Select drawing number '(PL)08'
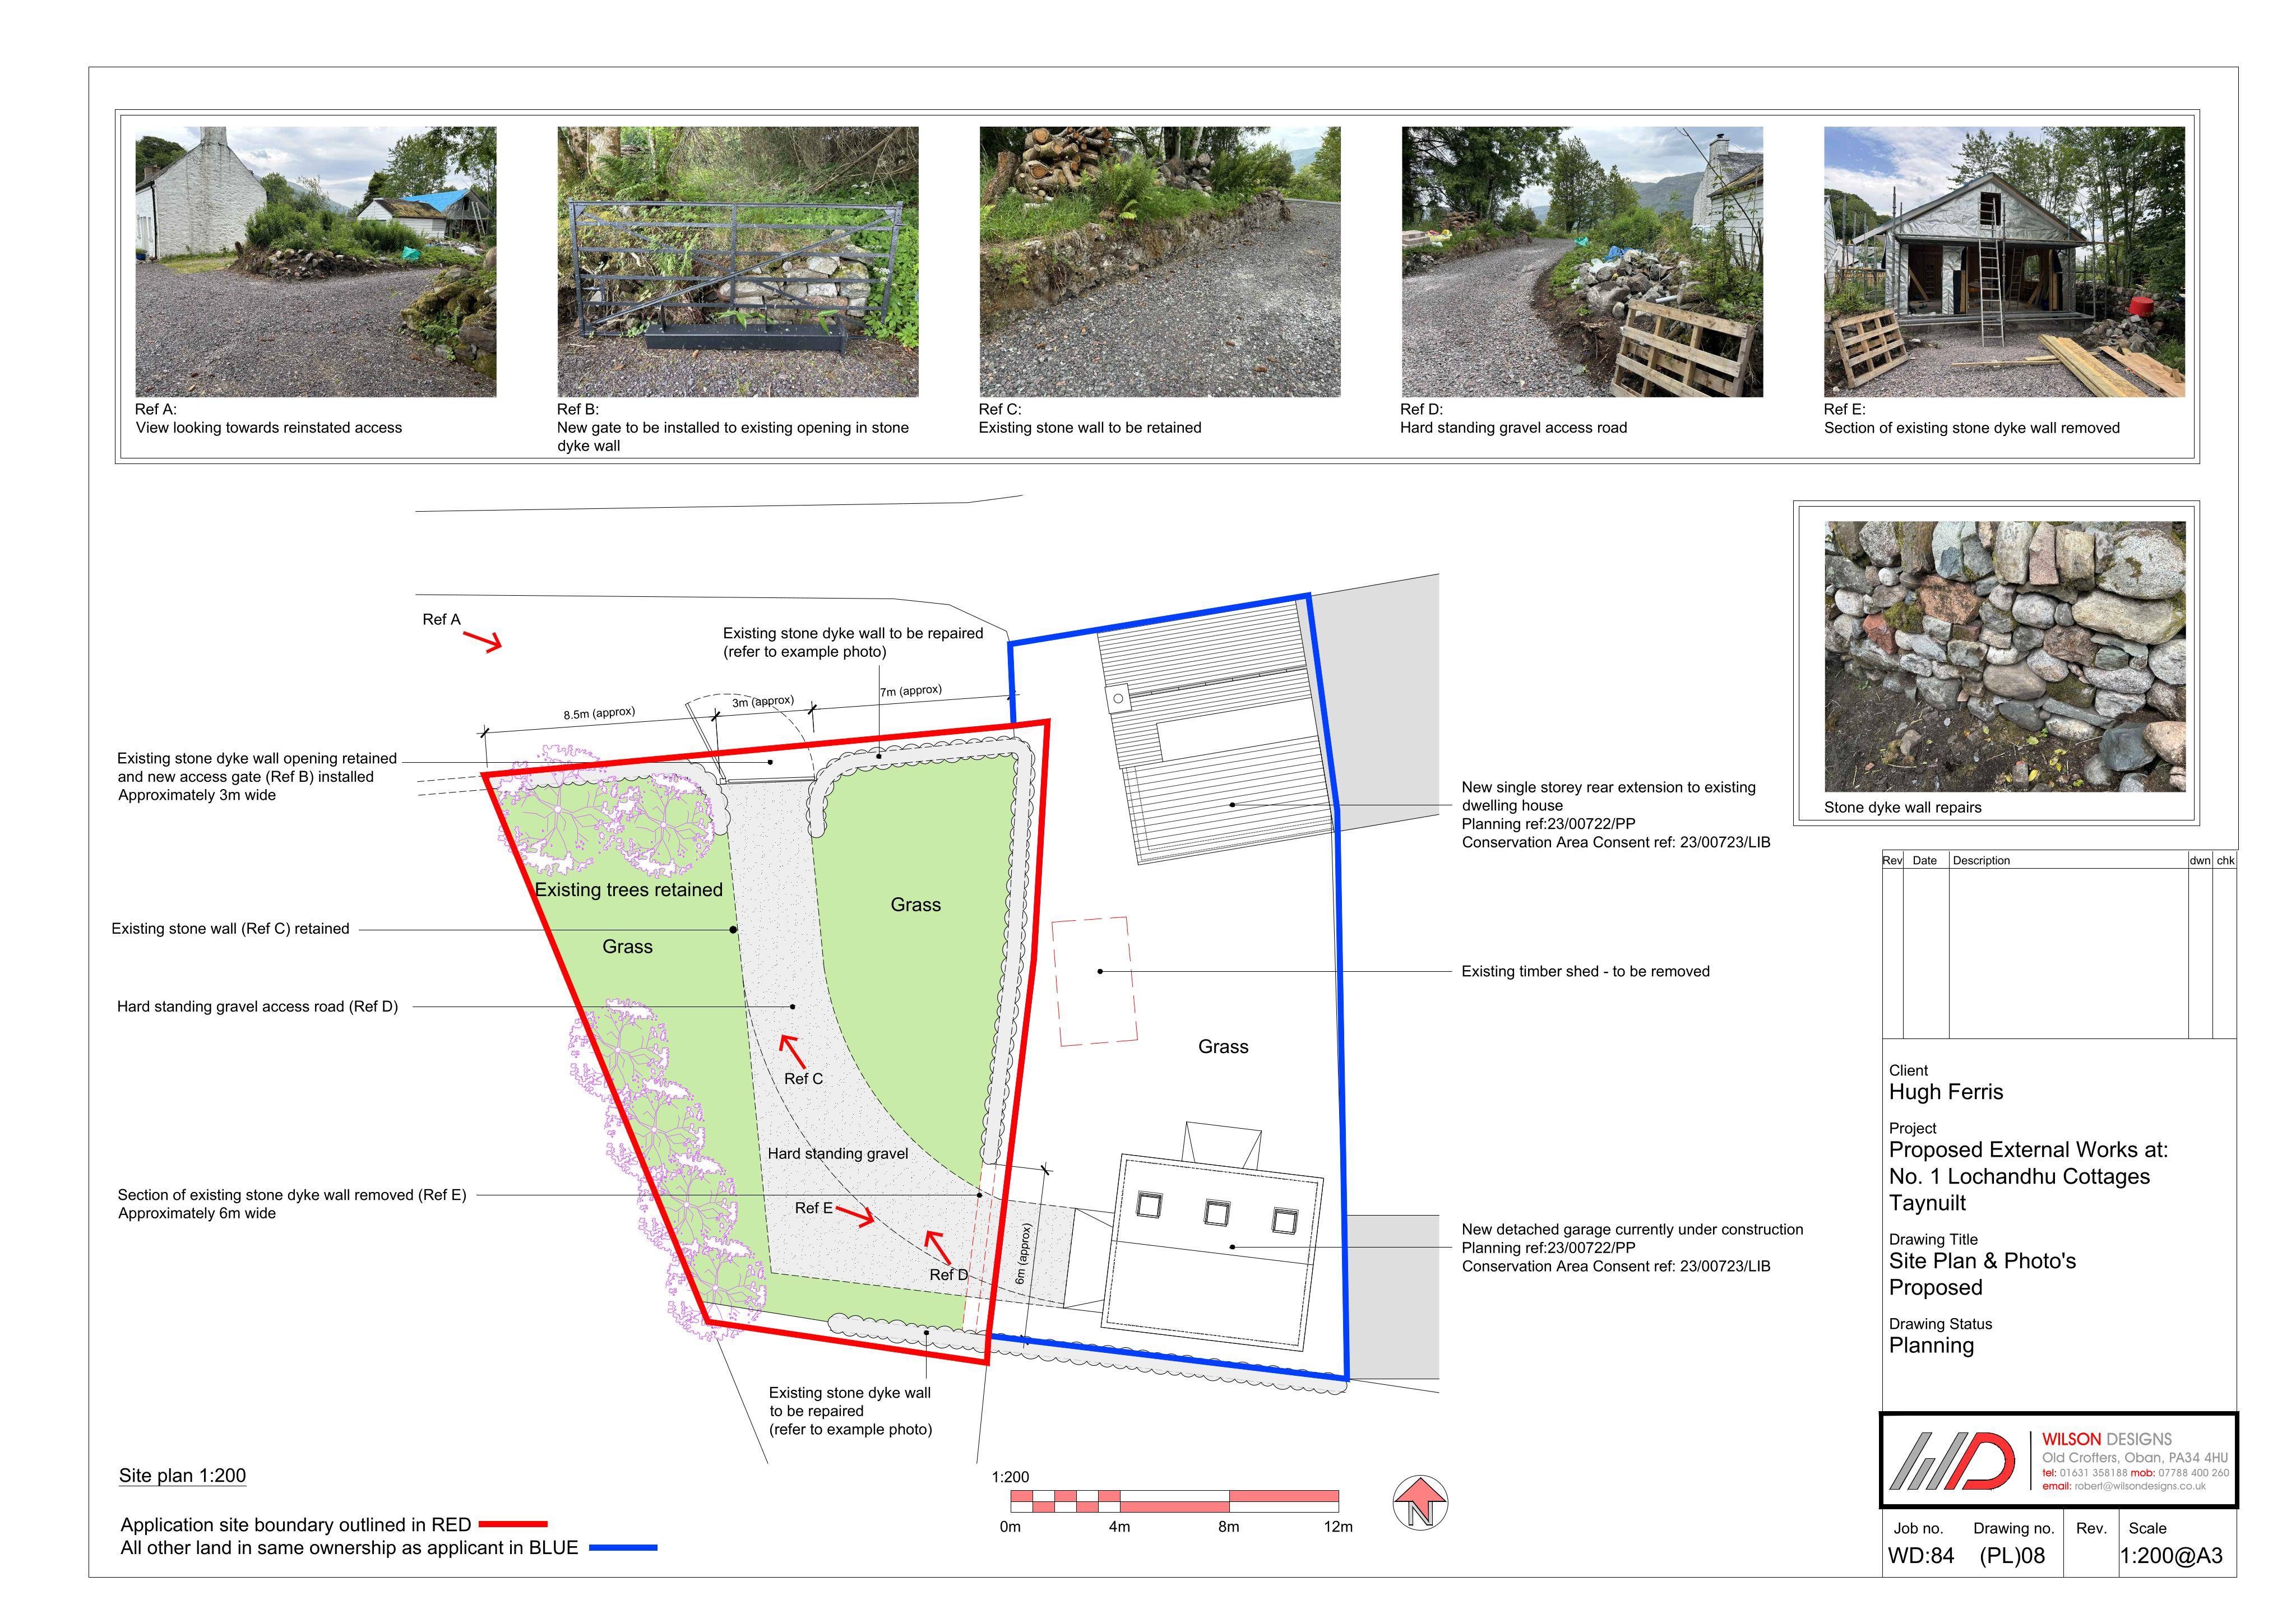This screenshot has height=1623, width=2296. [x=2012, y=1556]
